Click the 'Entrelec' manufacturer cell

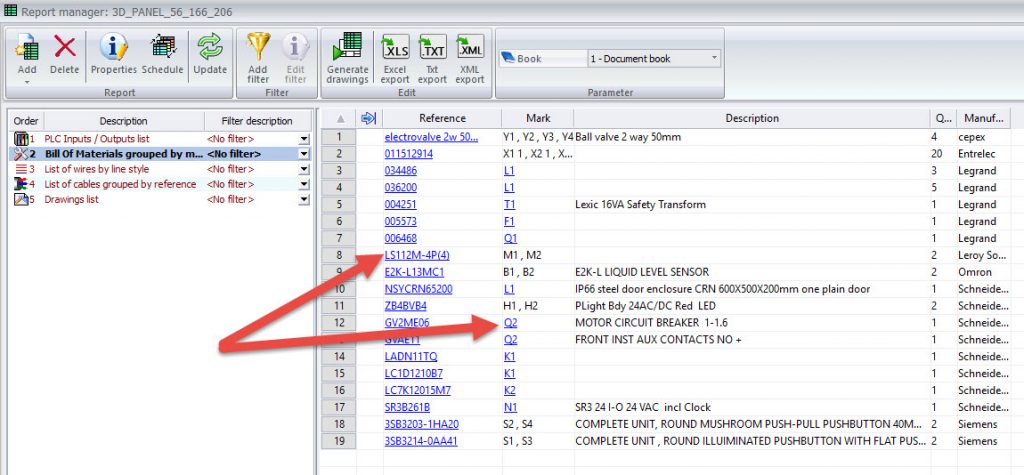pyautogui.click(x=976, y=154)
